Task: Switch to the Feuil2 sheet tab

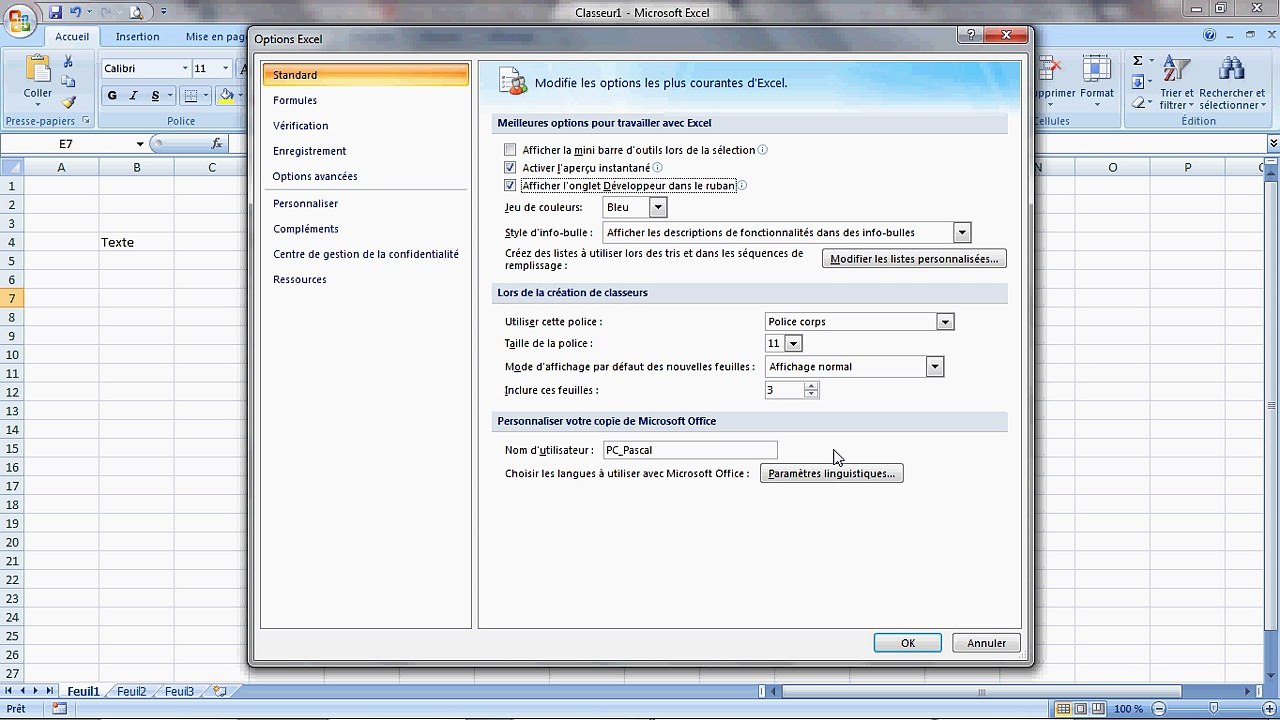Action: [132, 691]
